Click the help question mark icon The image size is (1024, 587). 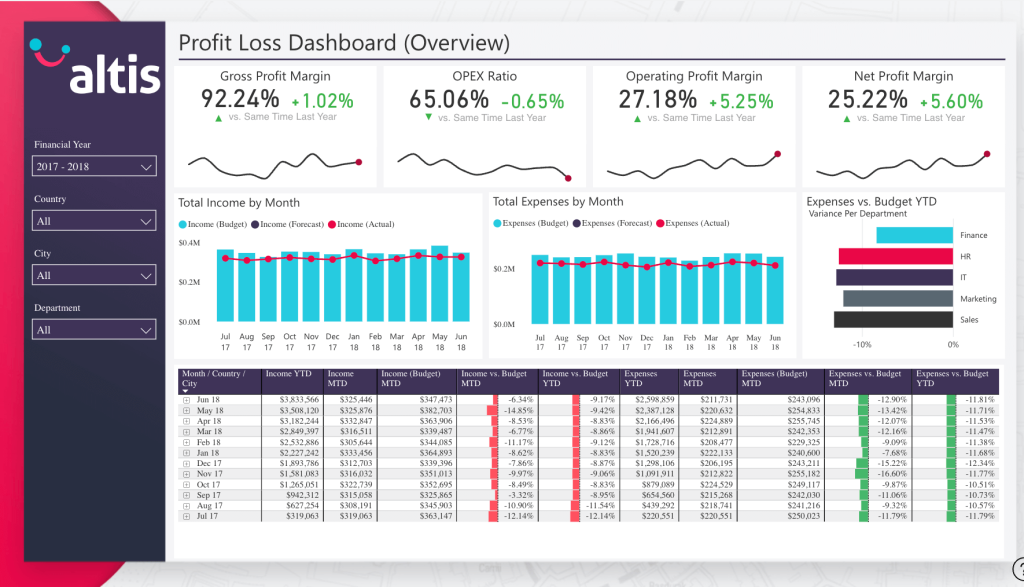tap(1018, 566)
